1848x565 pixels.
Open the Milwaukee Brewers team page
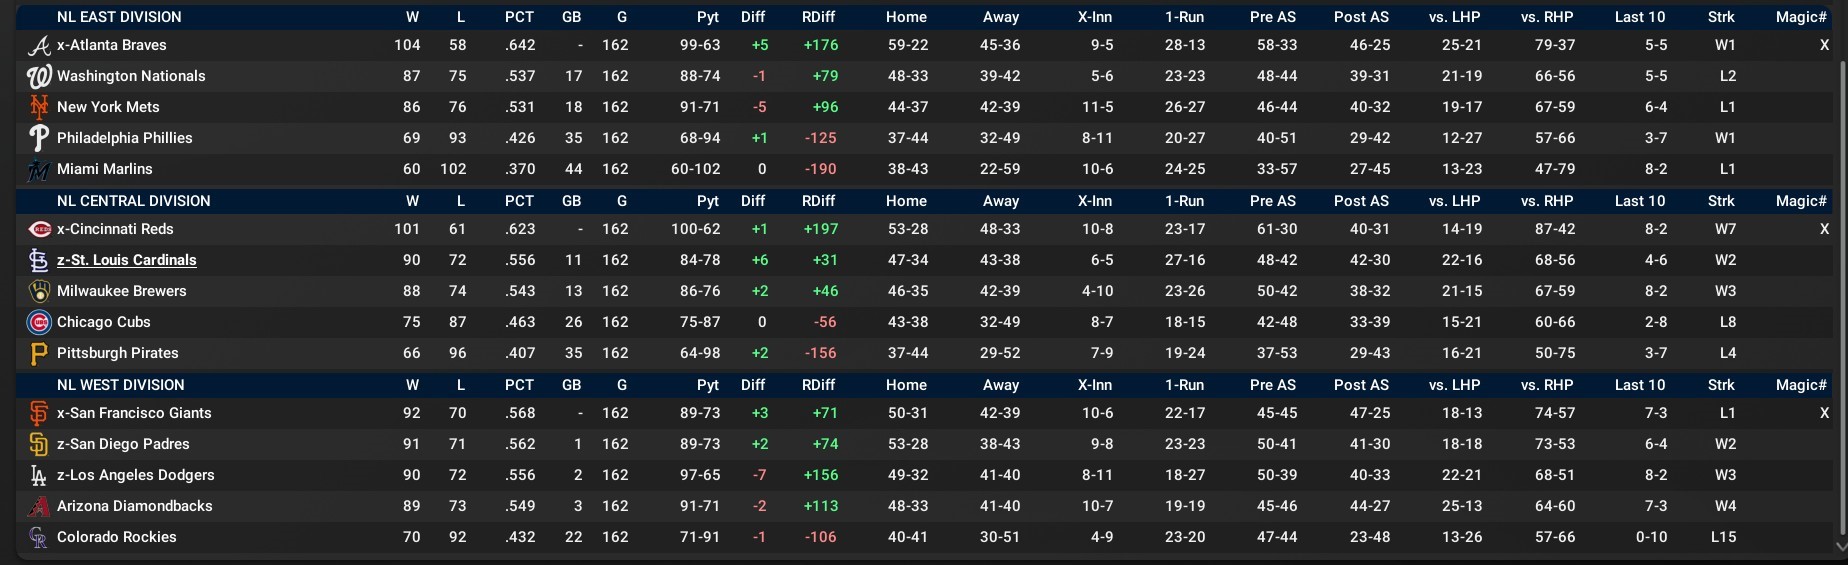click(x=121, y=291)
